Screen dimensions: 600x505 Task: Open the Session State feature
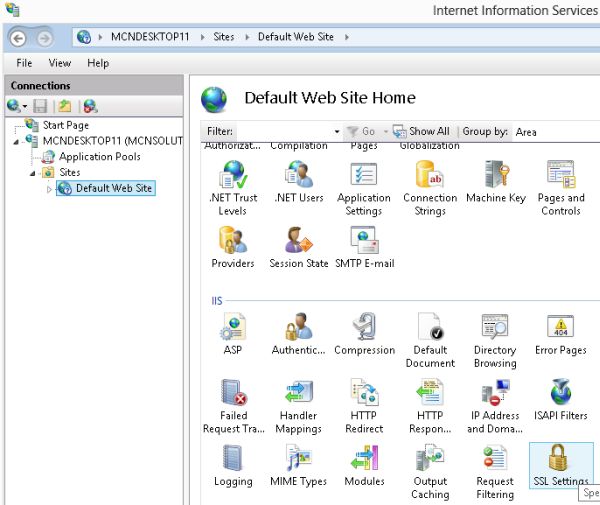pos(298,247)
